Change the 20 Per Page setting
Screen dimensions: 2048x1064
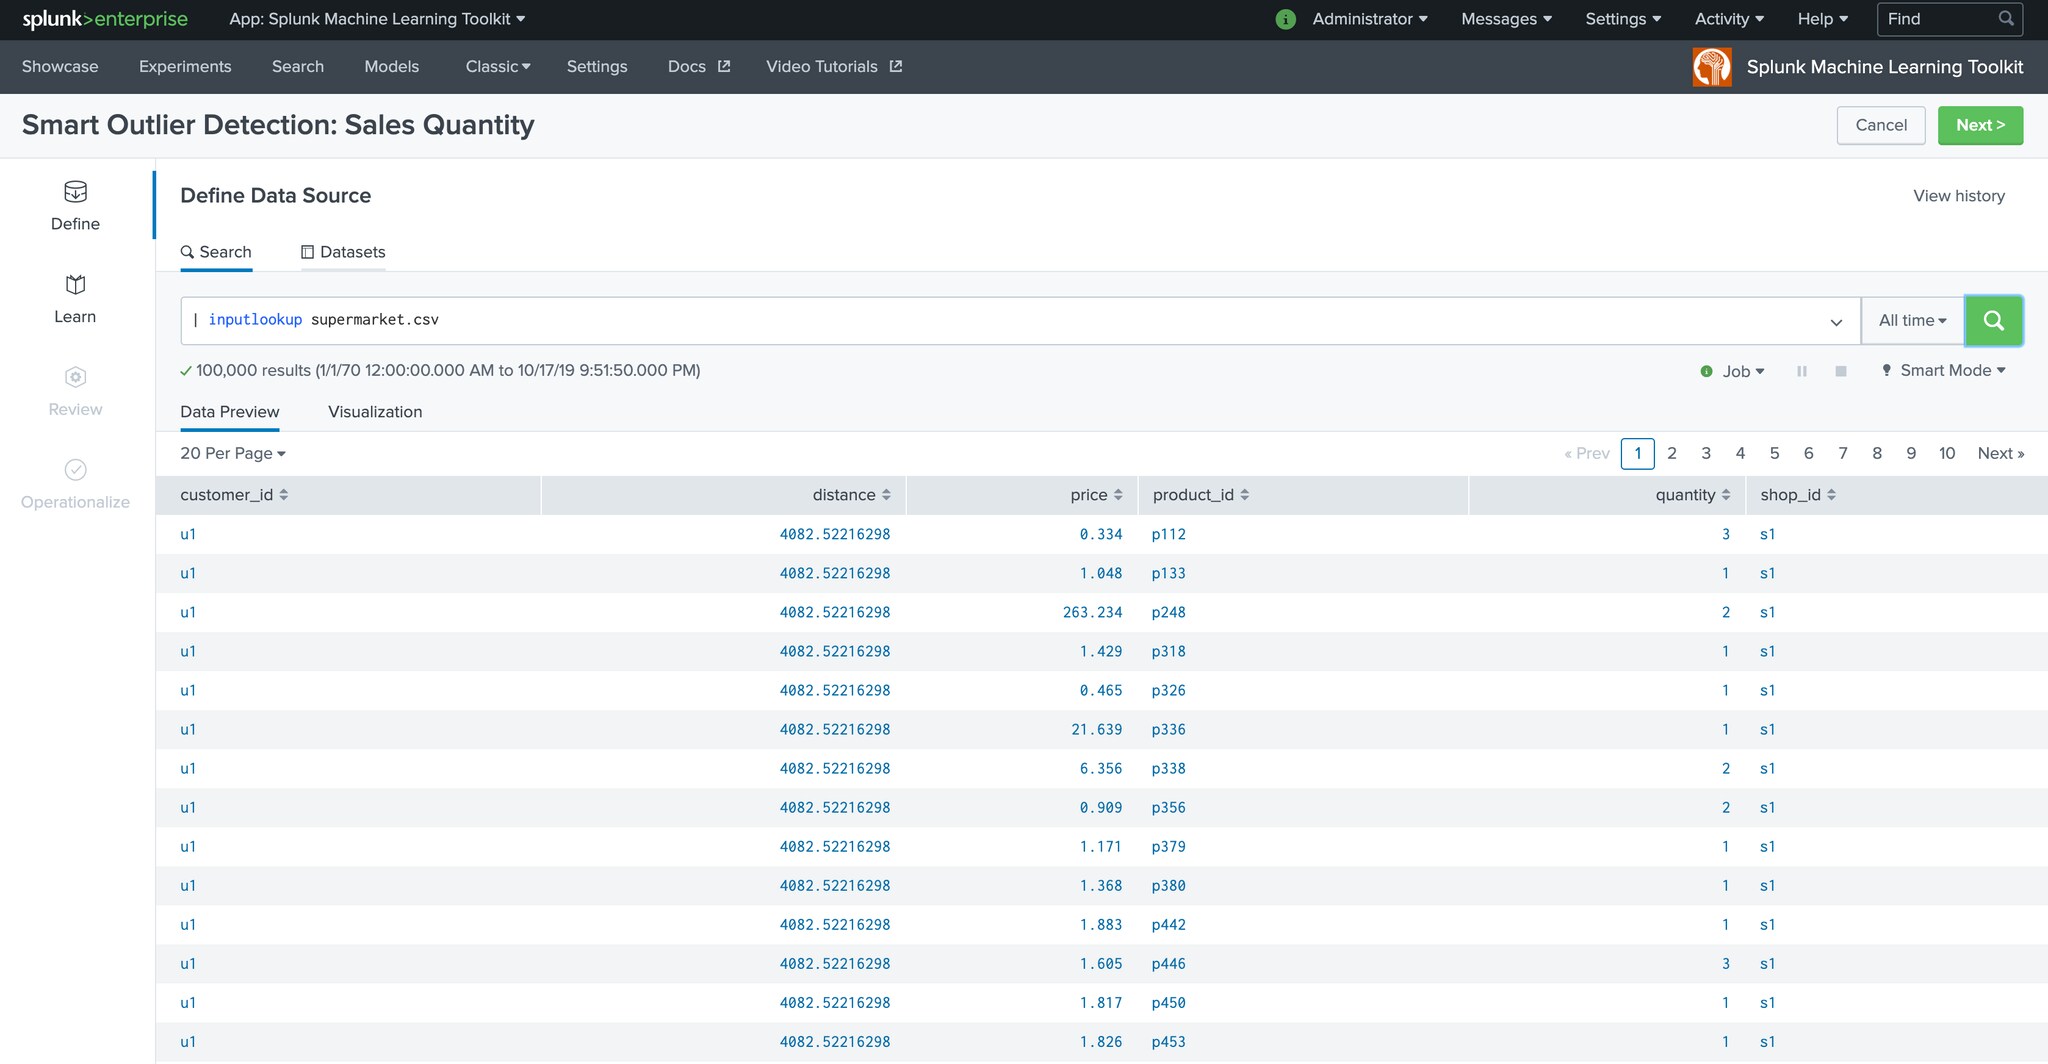[233, 453]
